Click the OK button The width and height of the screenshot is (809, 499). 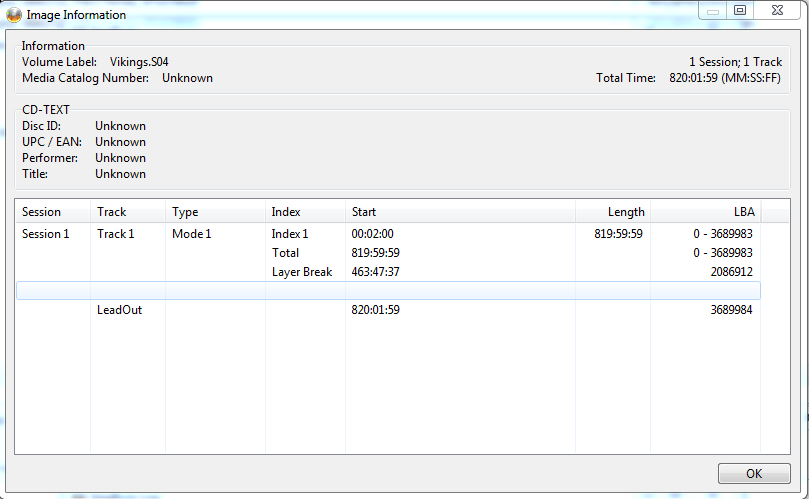754,473
